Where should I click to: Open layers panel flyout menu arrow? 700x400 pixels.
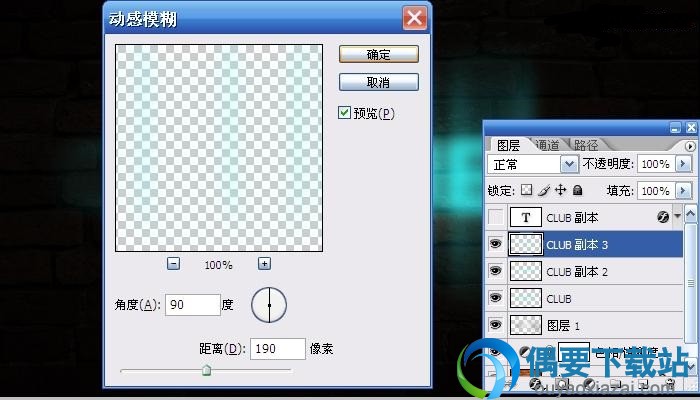tap(690, 146)
